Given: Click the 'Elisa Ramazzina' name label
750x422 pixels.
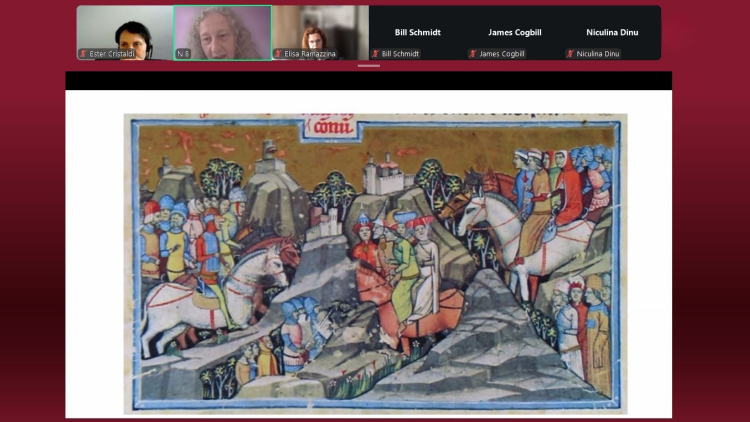Looking at the screenshot, I should 309,54.
